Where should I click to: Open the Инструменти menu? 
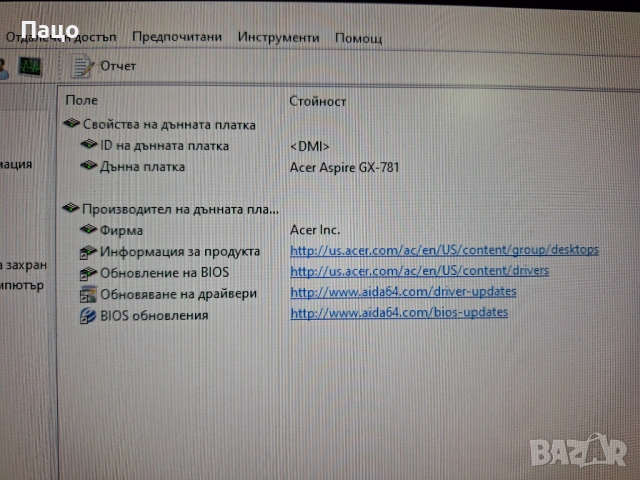click(x=278, y=38)
